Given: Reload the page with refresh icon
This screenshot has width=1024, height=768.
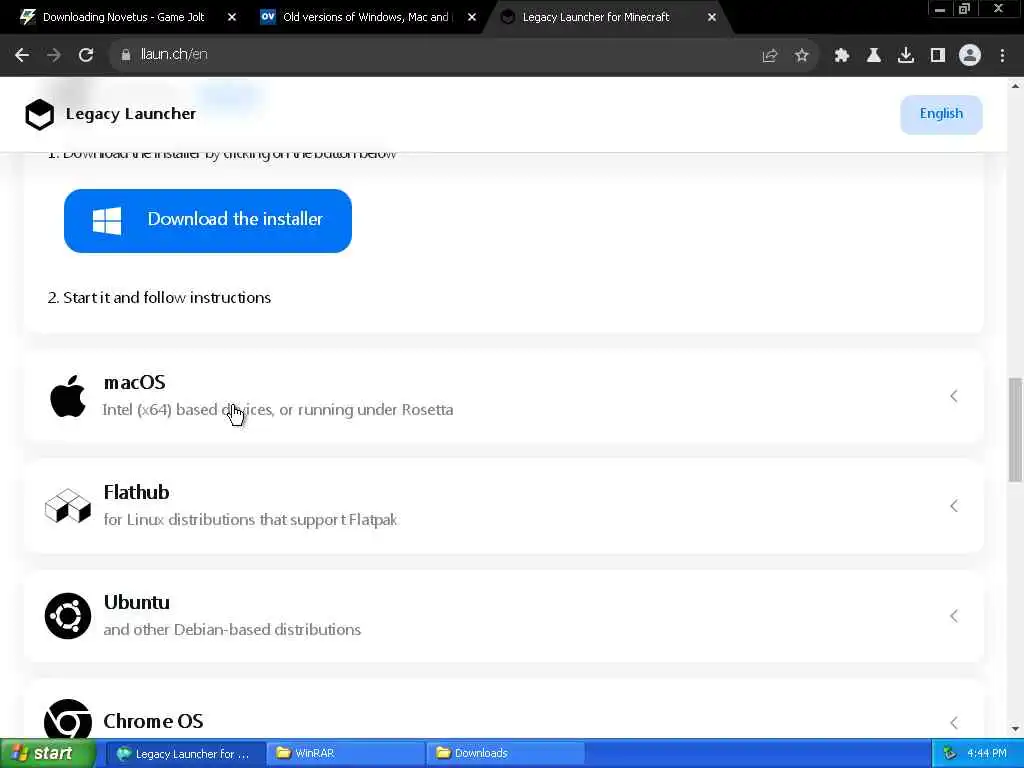Looking at the screenshot, I should pos(86,55).
